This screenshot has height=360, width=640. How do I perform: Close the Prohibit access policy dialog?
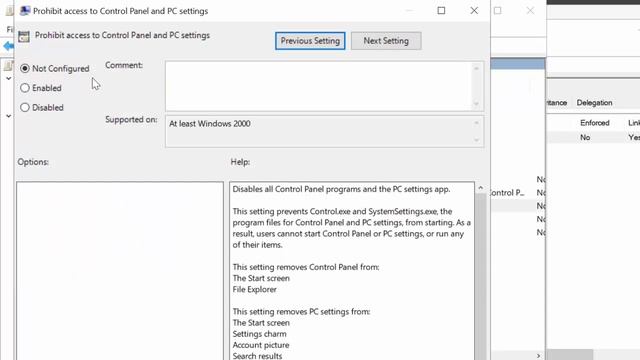pos(474,11)
